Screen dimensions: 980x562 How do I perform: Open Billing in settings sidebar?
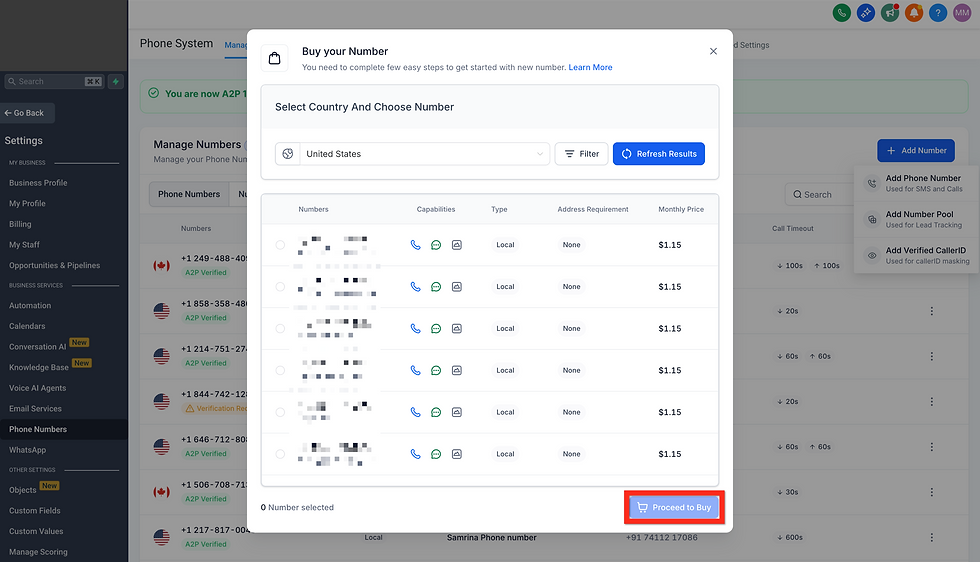[20, 224]
